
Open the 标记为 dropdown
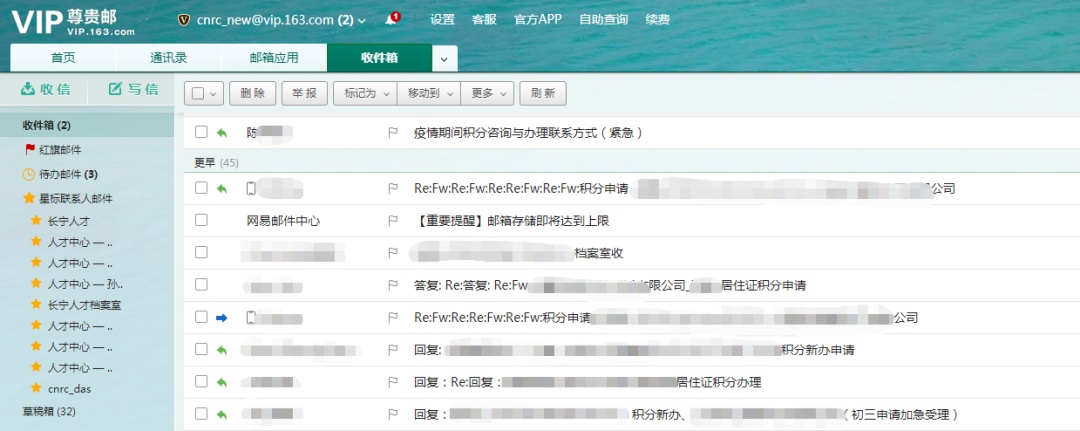coord(365,94)
